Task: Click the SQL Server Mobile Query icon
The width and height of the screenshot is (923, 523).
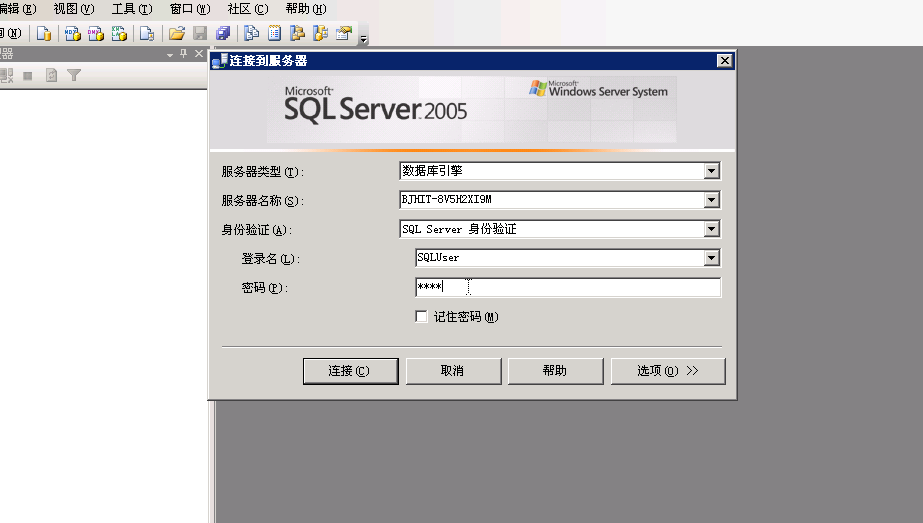Action: 147,34
